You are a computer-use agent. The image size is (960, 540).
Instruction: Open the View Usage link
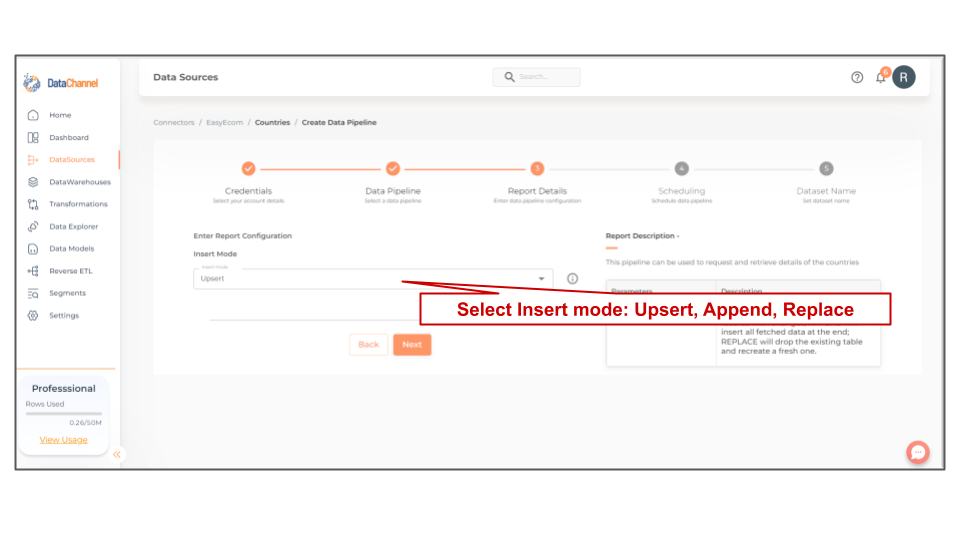point(64,440)
